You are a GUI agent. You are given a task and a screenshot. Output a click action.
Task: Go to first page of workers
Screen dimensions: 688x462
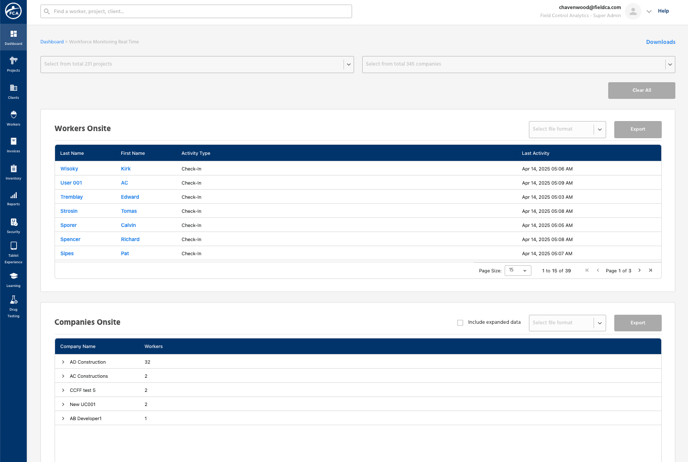pos(587,270)
